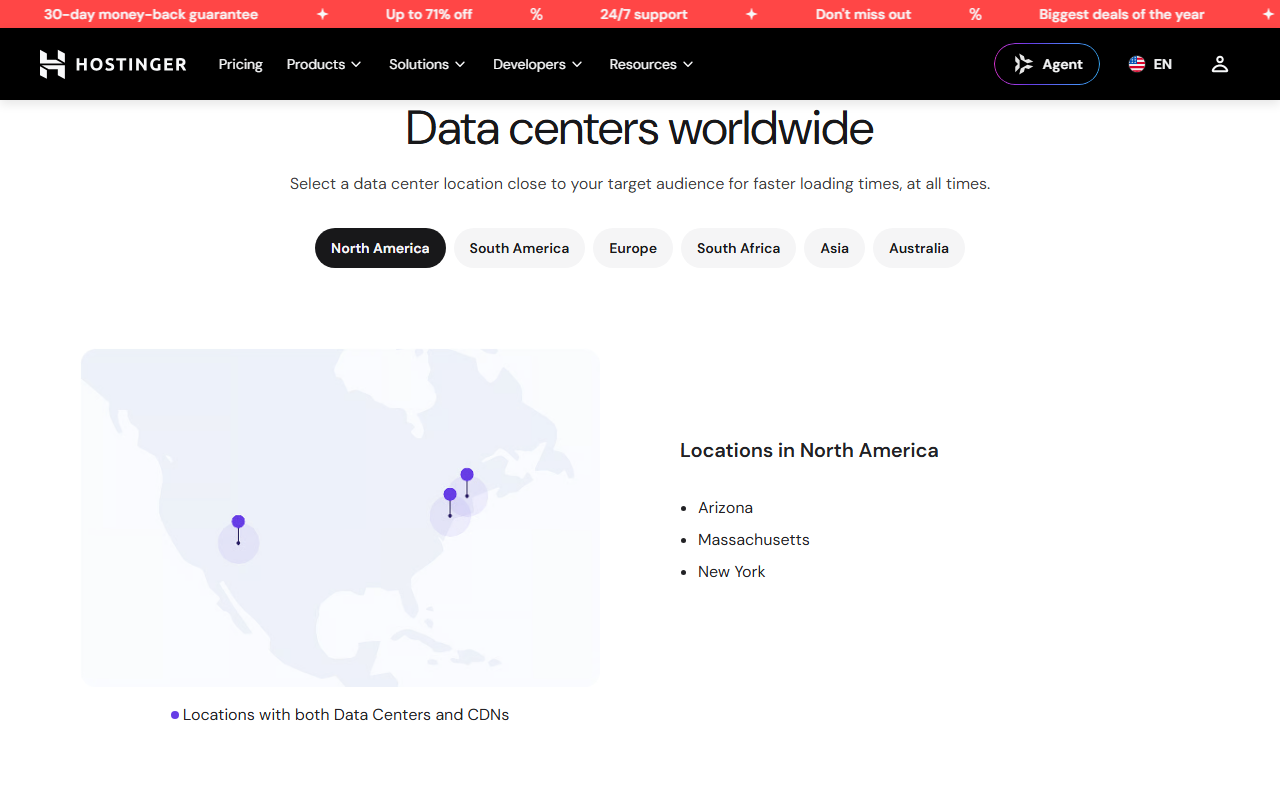The height and width of the screenshot is (800, 1280).
Task: Open the Agent button
Action: [1047, 64]
